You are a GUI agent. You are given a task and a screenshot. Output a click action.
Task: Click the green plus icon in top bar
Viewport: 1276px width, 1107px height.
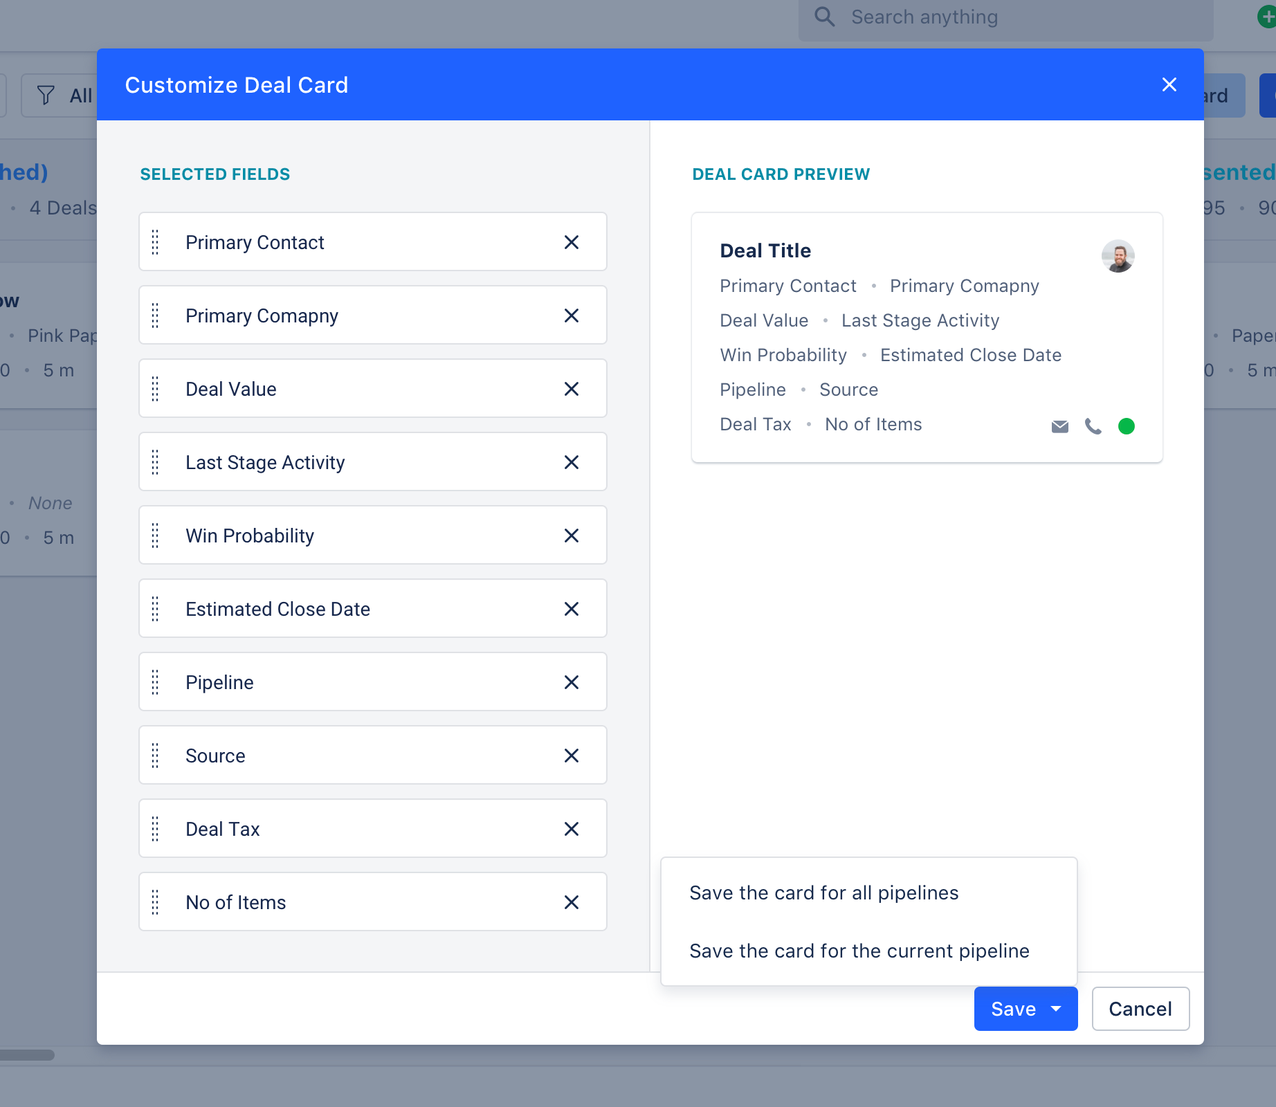[x=1266, y=17]
